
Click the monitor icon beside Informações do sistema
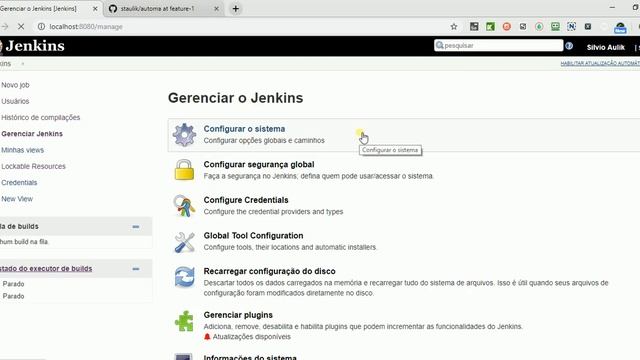[183, 357]
